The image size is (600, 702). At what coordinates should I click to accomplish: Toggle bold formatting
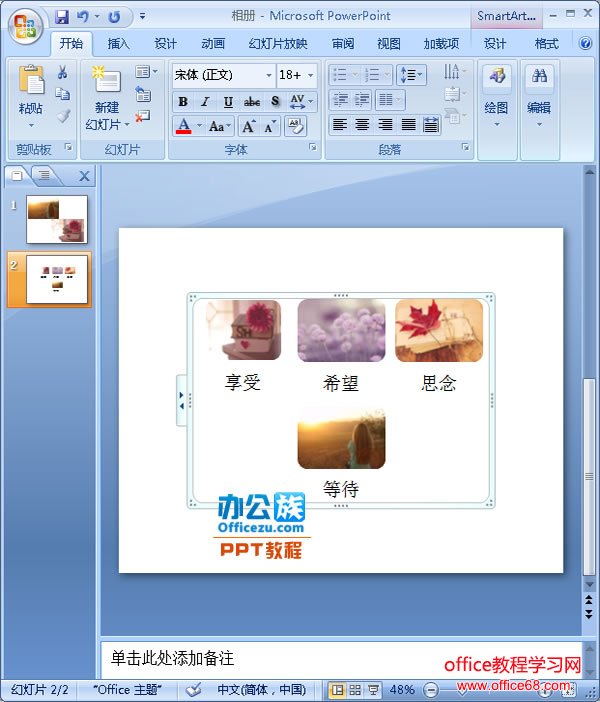(183, 102)
